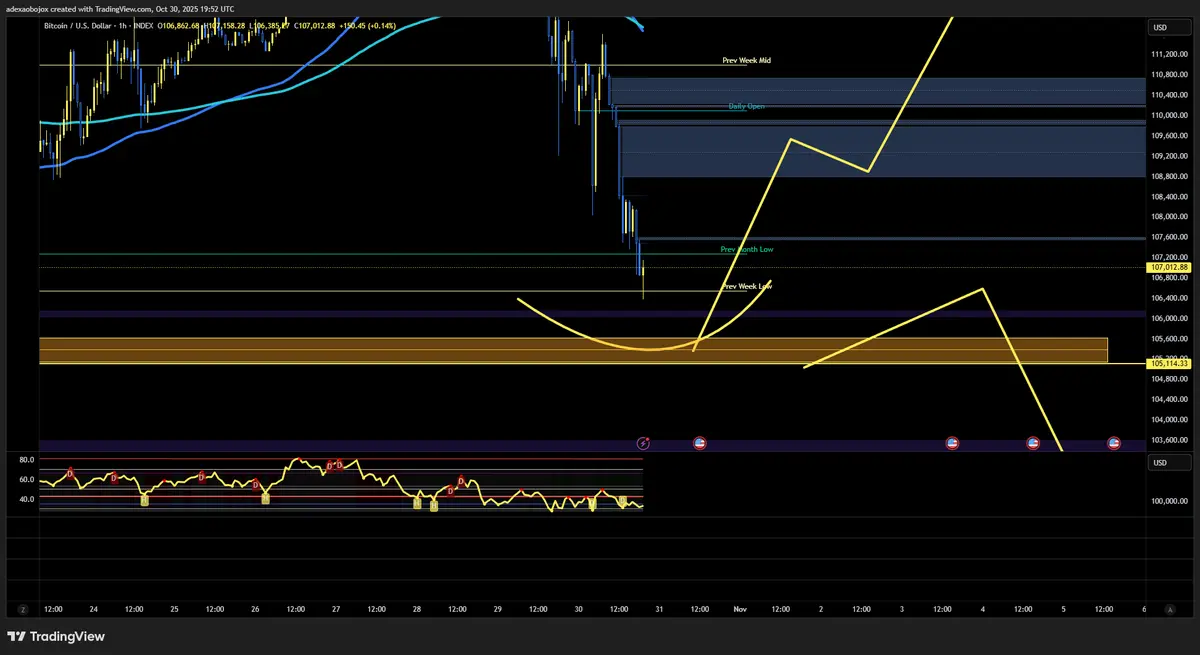
Task: Click the C107,012.88 close value in legend
Action: point(314,25)
